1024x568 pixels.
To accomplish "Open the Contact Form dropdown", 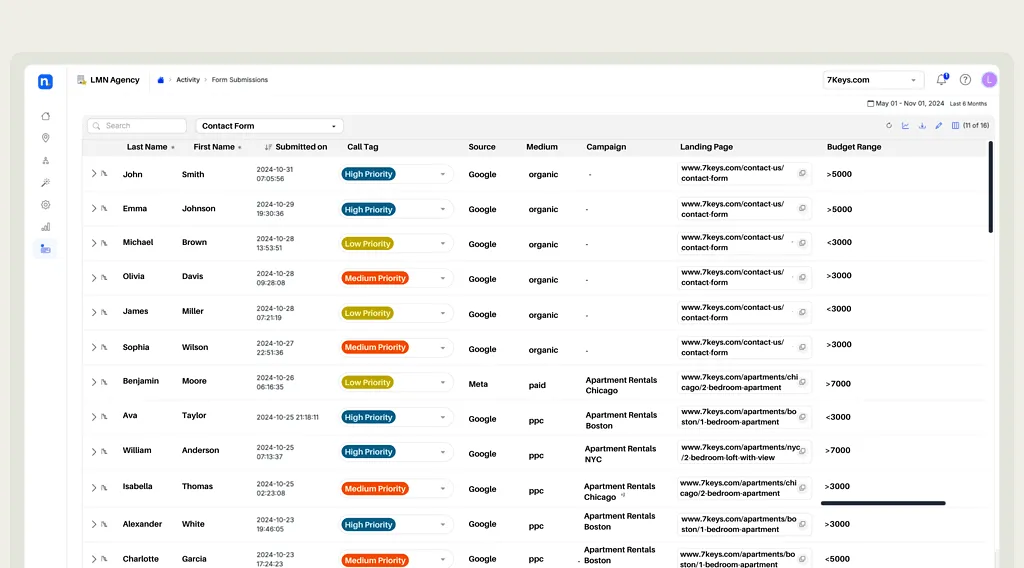I will (269, 126).
